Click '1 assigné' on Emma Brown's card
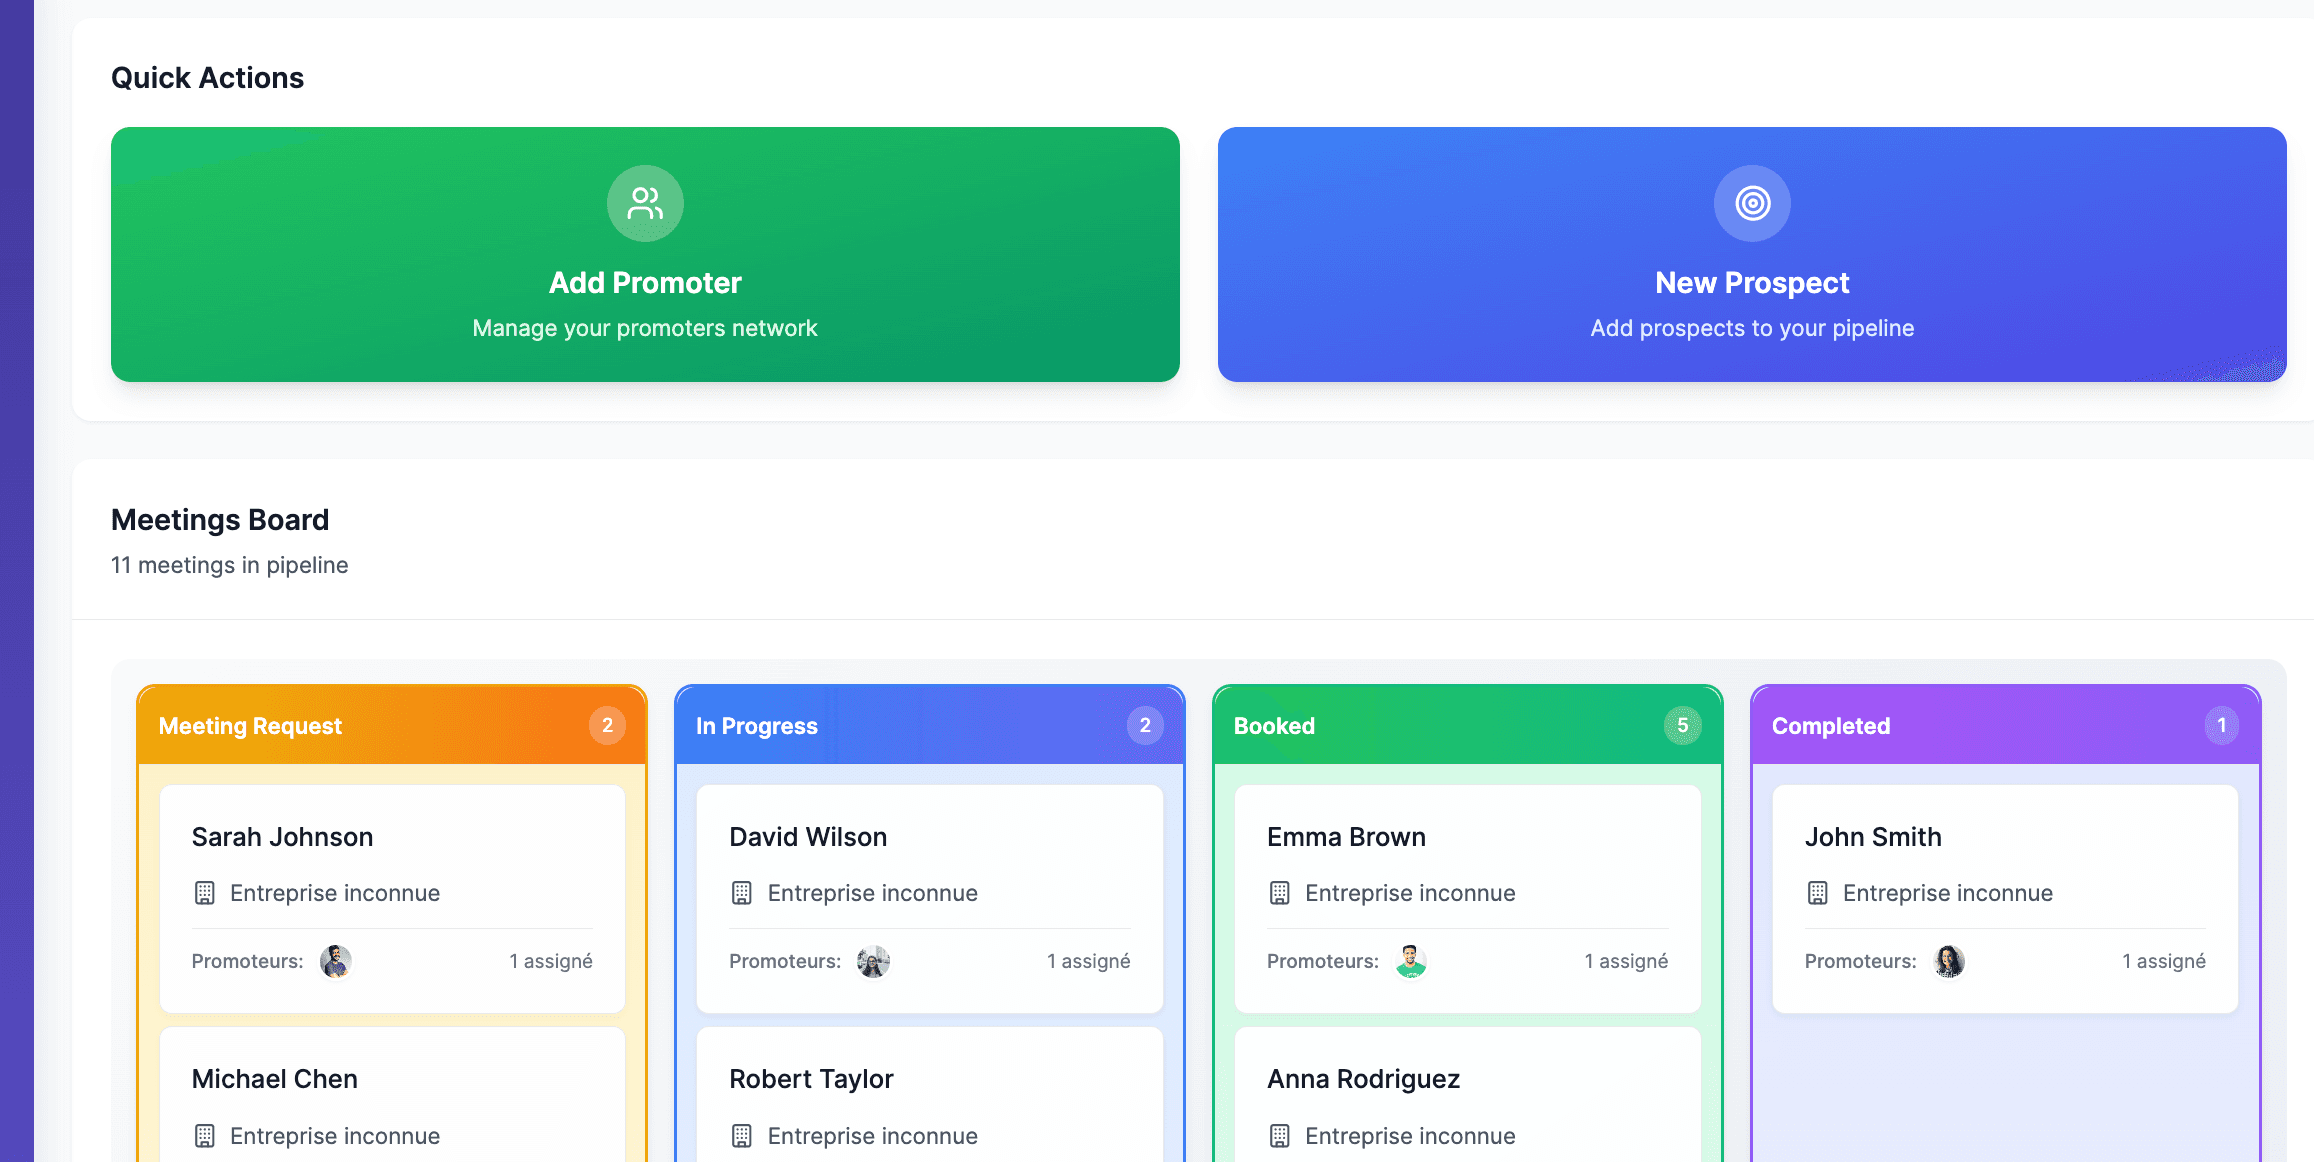The width and height of the screenshot is (2314, 1162). click(x=1626, y=961)
